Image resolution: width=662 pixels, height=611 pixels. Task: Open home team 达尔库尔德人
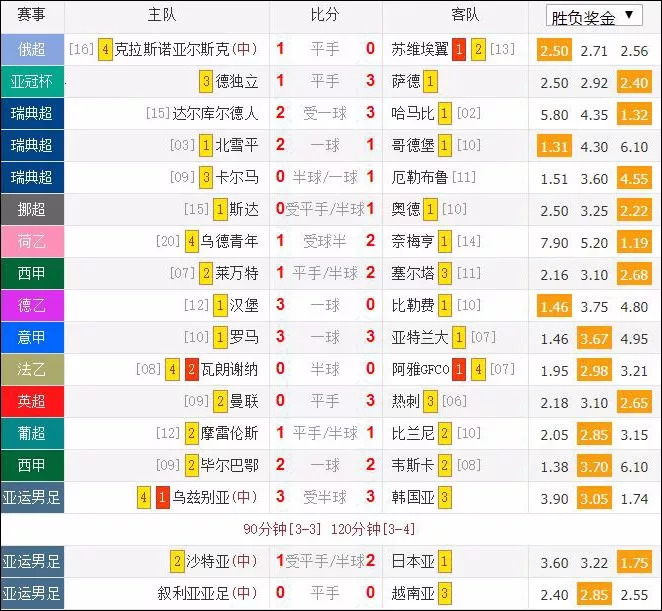click(215, 114)
